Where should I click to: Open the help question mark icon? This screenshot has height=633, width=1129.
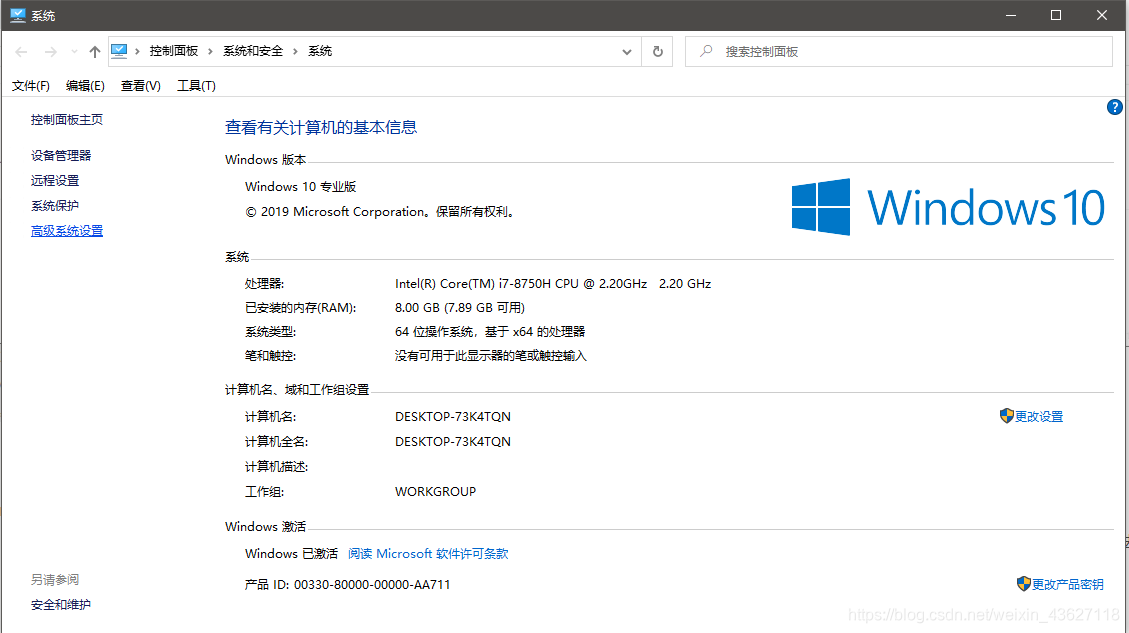1114,107
